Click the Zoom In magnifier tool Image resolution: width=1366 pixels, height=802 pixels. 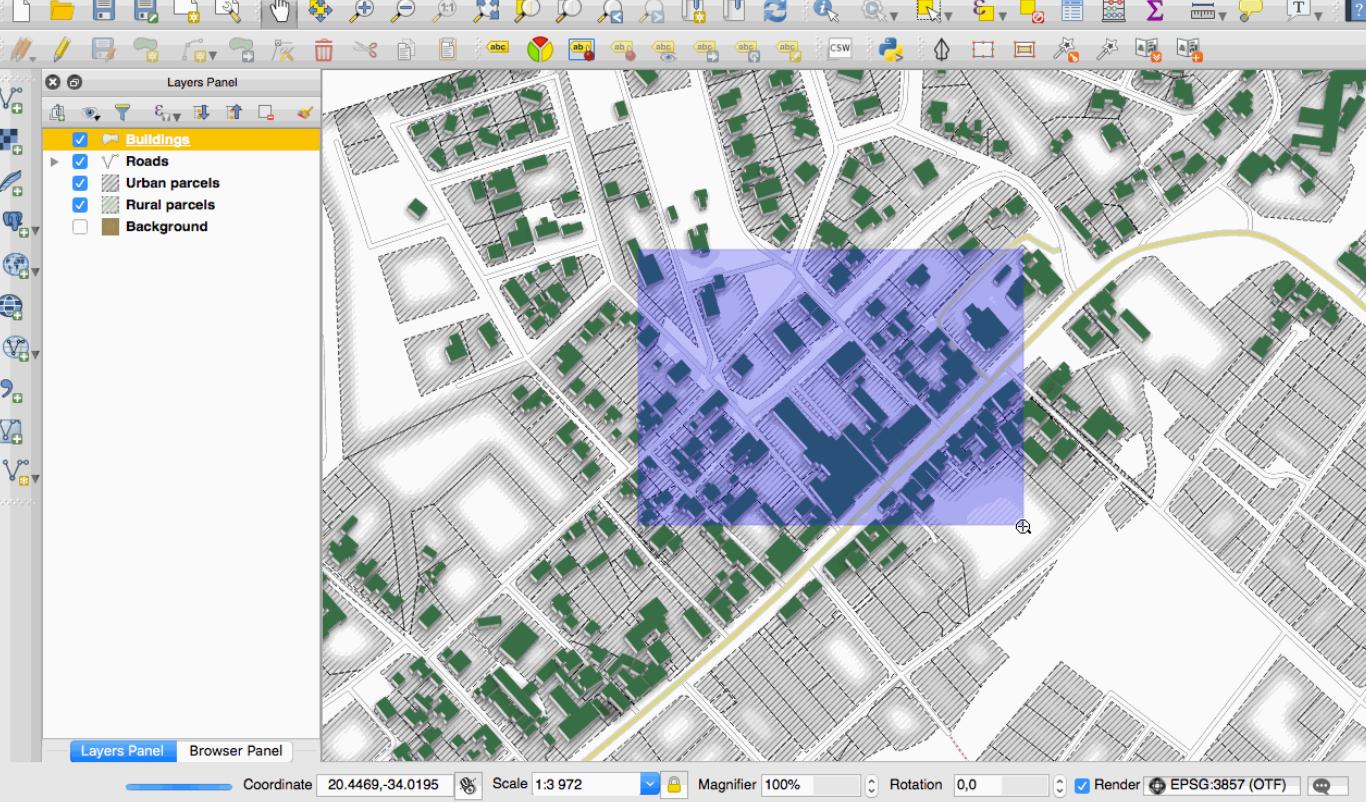click(364, 11)
